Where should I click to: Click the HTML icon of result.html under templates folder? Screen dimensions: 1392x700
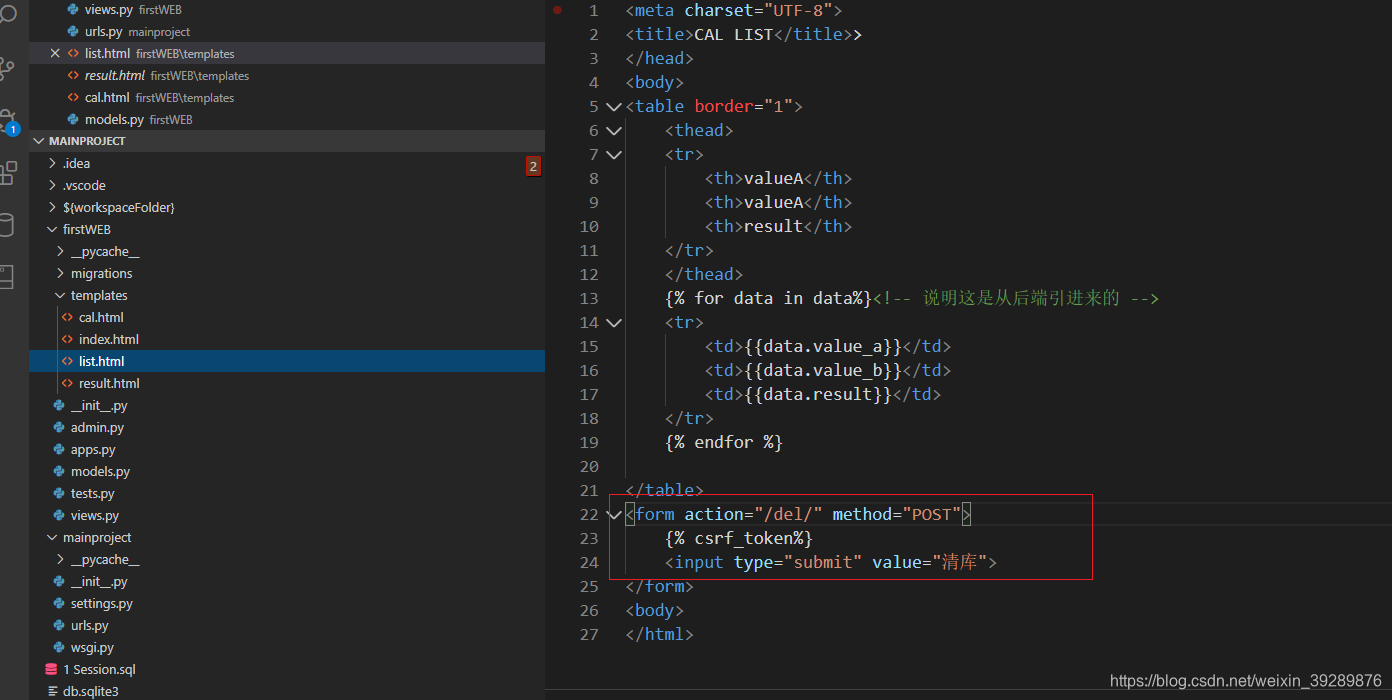click(67, 383)
